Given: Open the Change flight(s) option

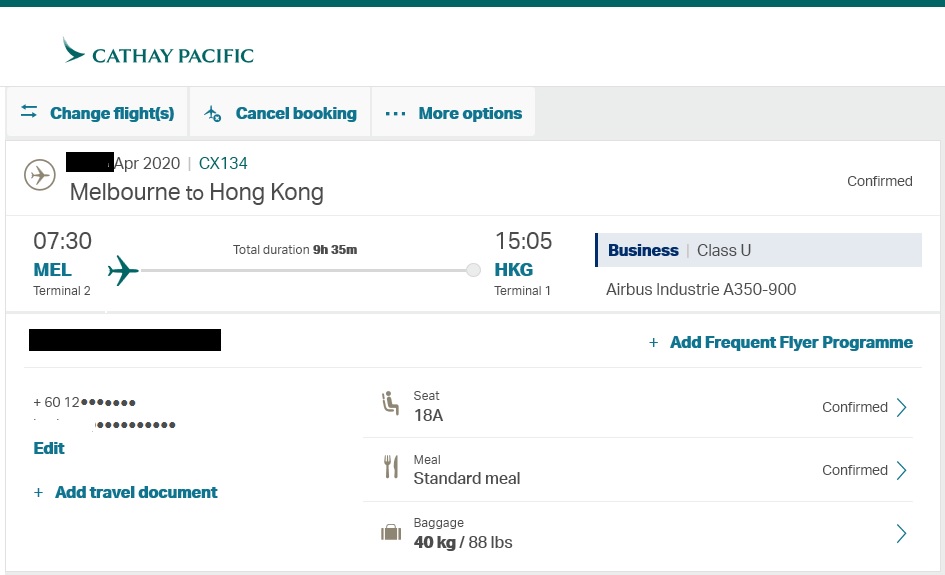Looking at the screenshot, I should click(111, 113).
